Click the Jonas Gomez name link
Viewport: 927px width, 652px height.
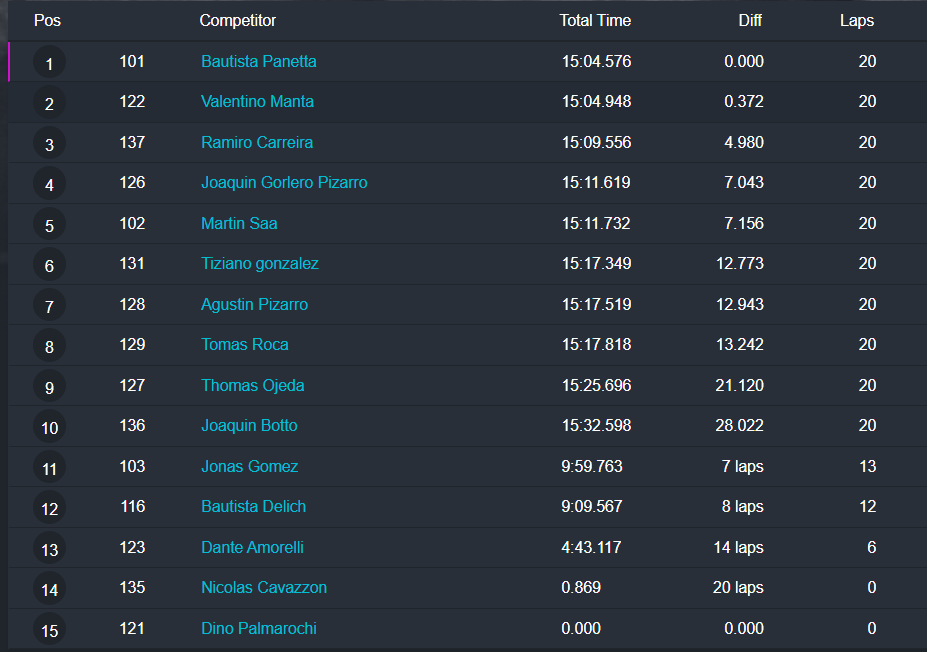pos(249,466)
